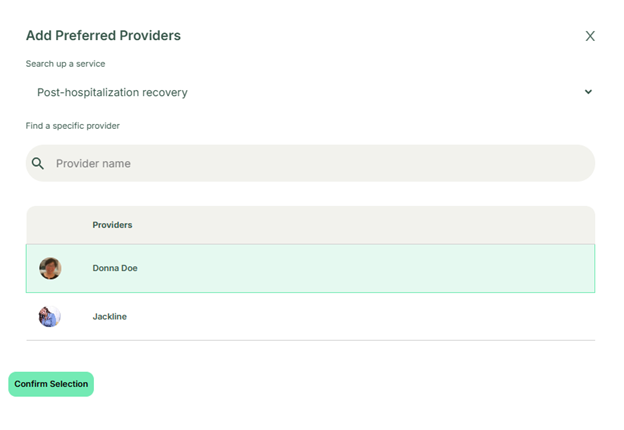
Task: Click the Providers column header
Action: tap(113, 225)
